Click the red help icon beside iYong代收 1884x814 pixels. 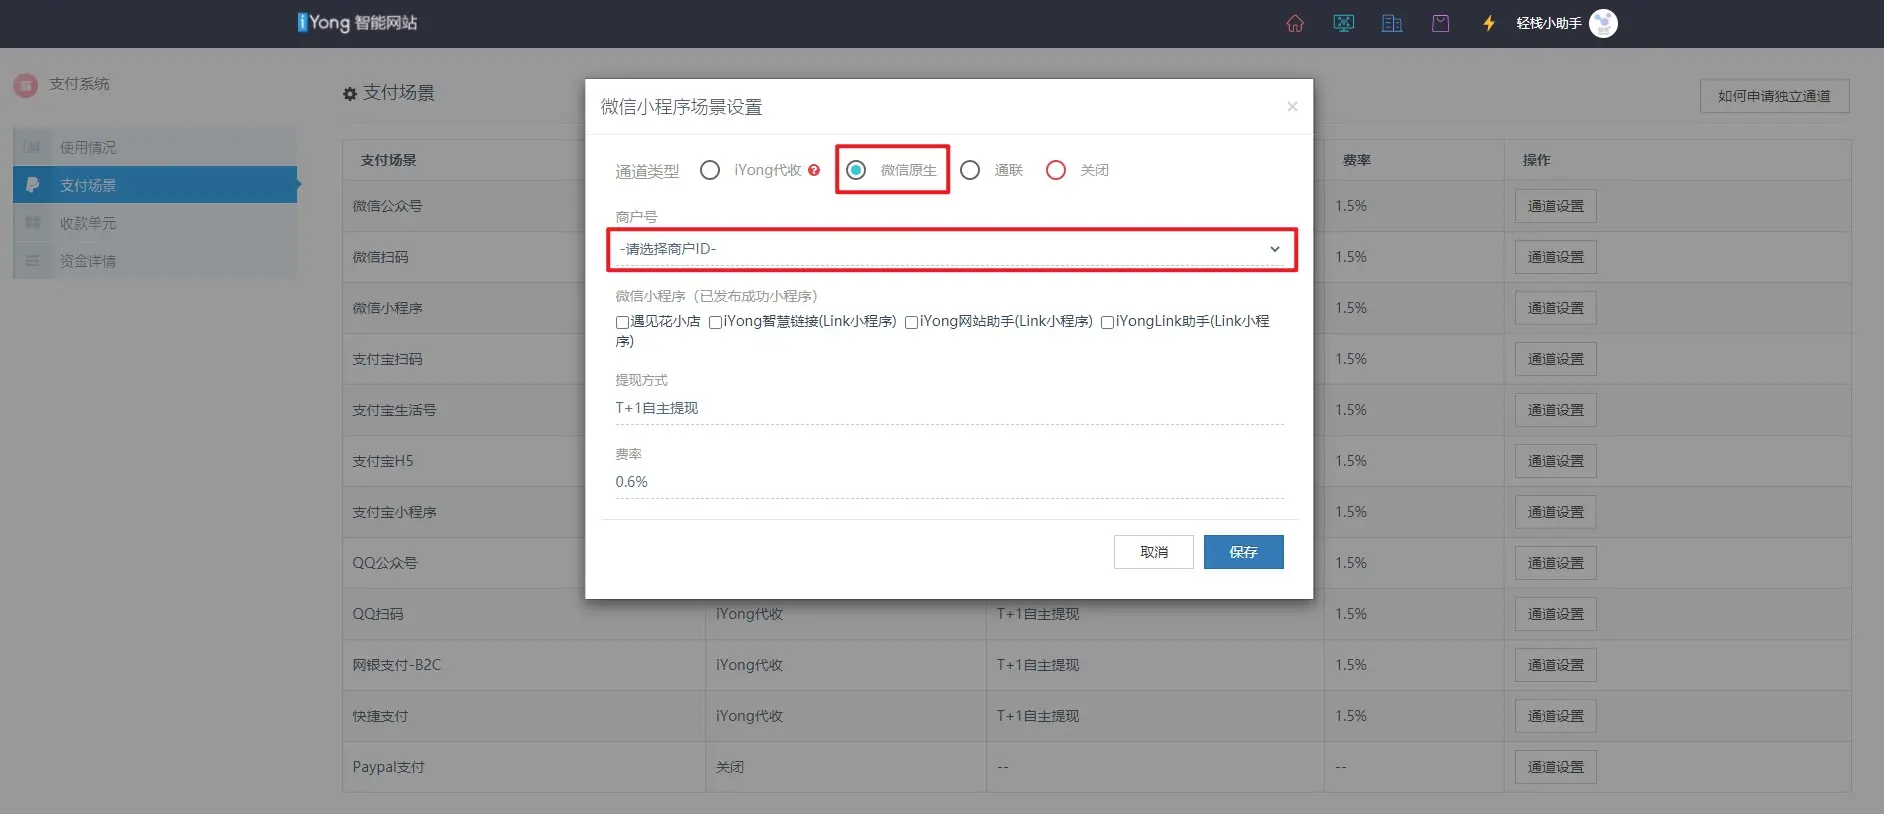click(x=814, y=170)
